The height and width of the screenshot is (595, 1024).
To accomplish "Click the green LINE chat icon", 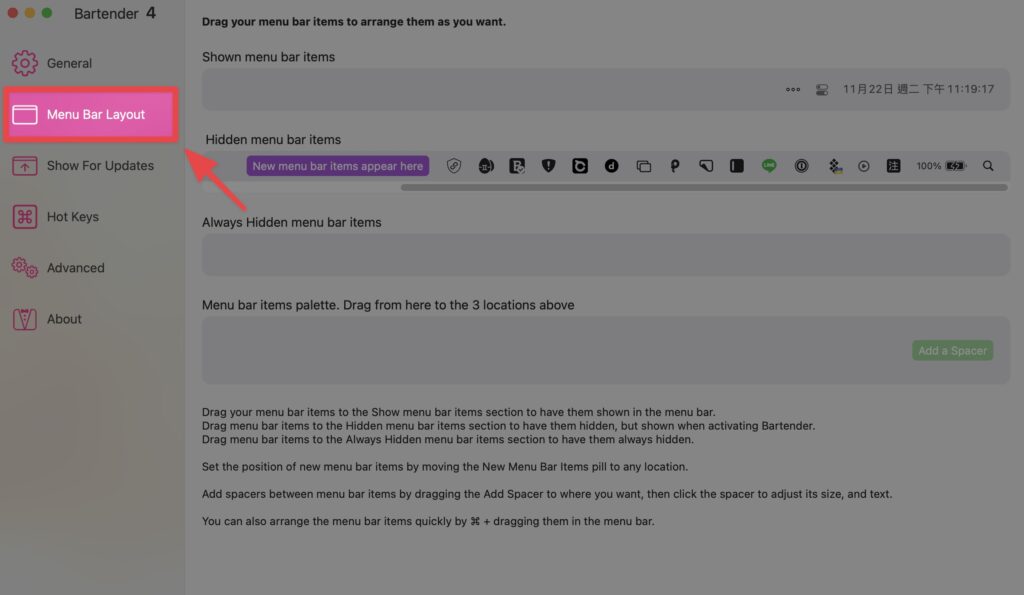I will pos(769,166).
